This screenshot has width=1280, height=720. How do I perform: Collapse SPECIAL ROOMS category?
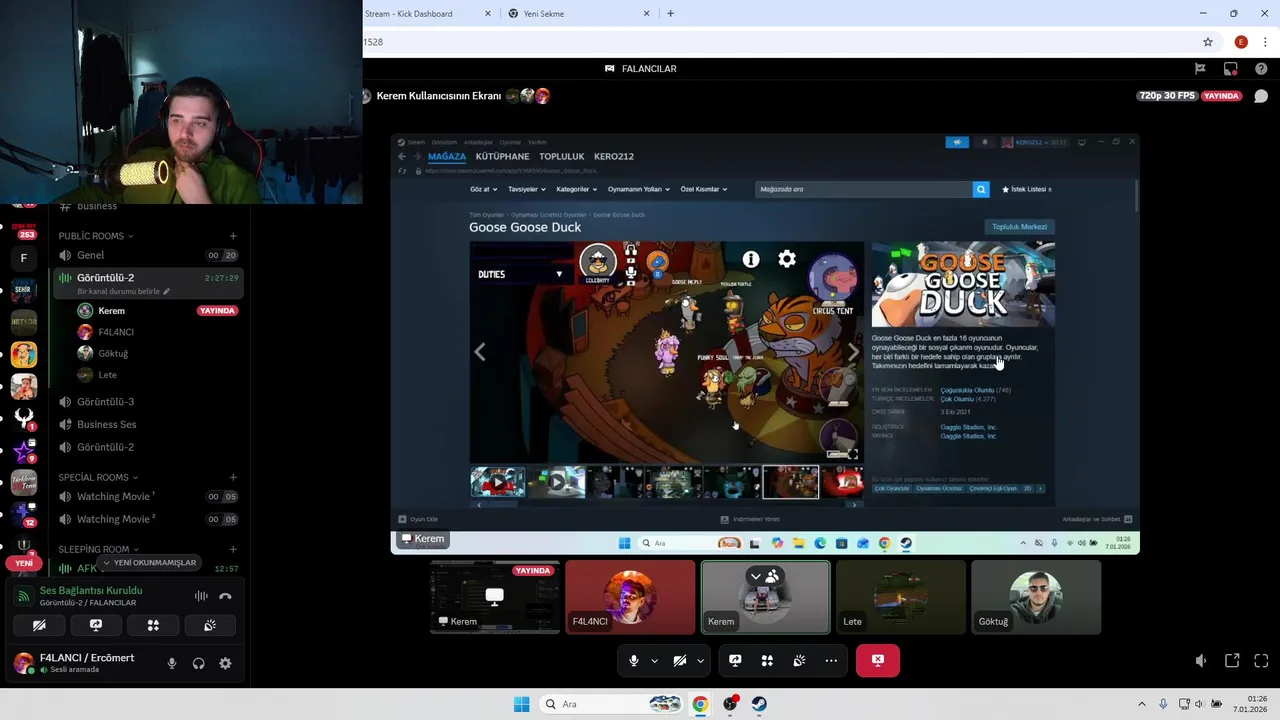click(x=98, y=477)
